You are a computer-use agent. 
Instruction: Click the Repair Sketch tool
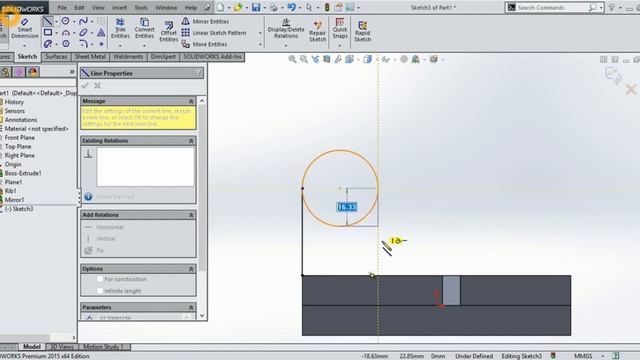coord(318,31)
